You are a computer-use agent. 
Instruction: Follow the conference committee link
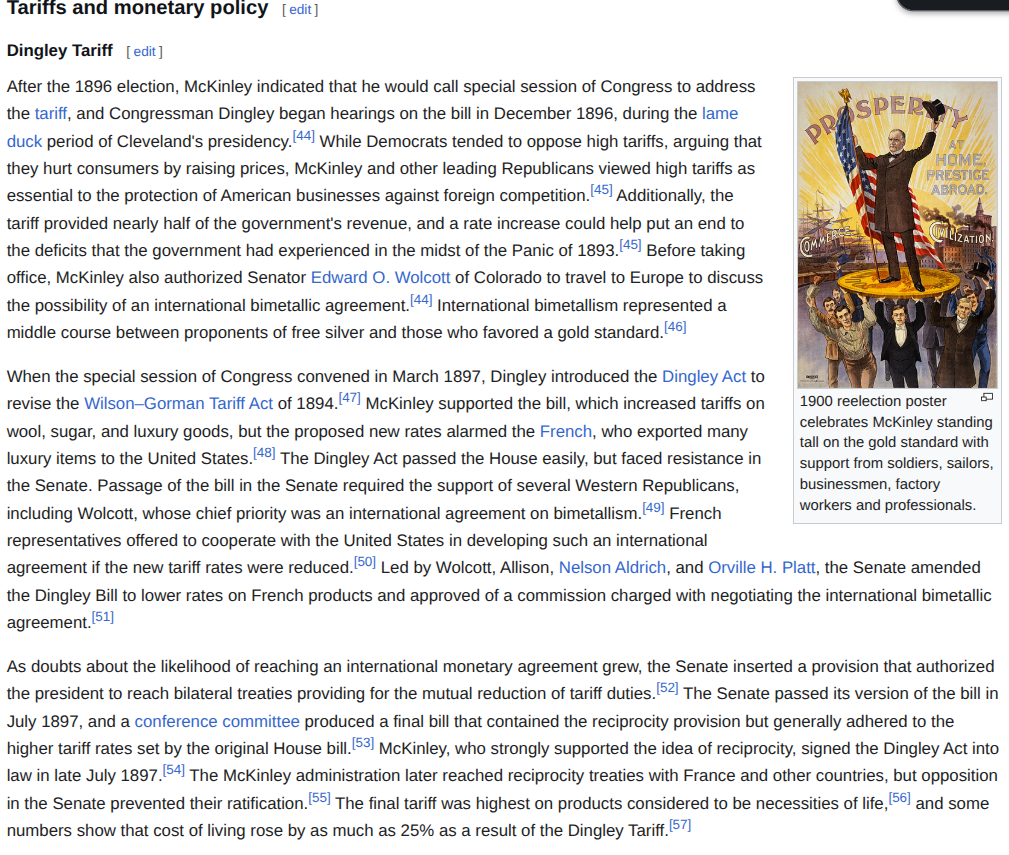pyautogui.click(x=217, y=722)
